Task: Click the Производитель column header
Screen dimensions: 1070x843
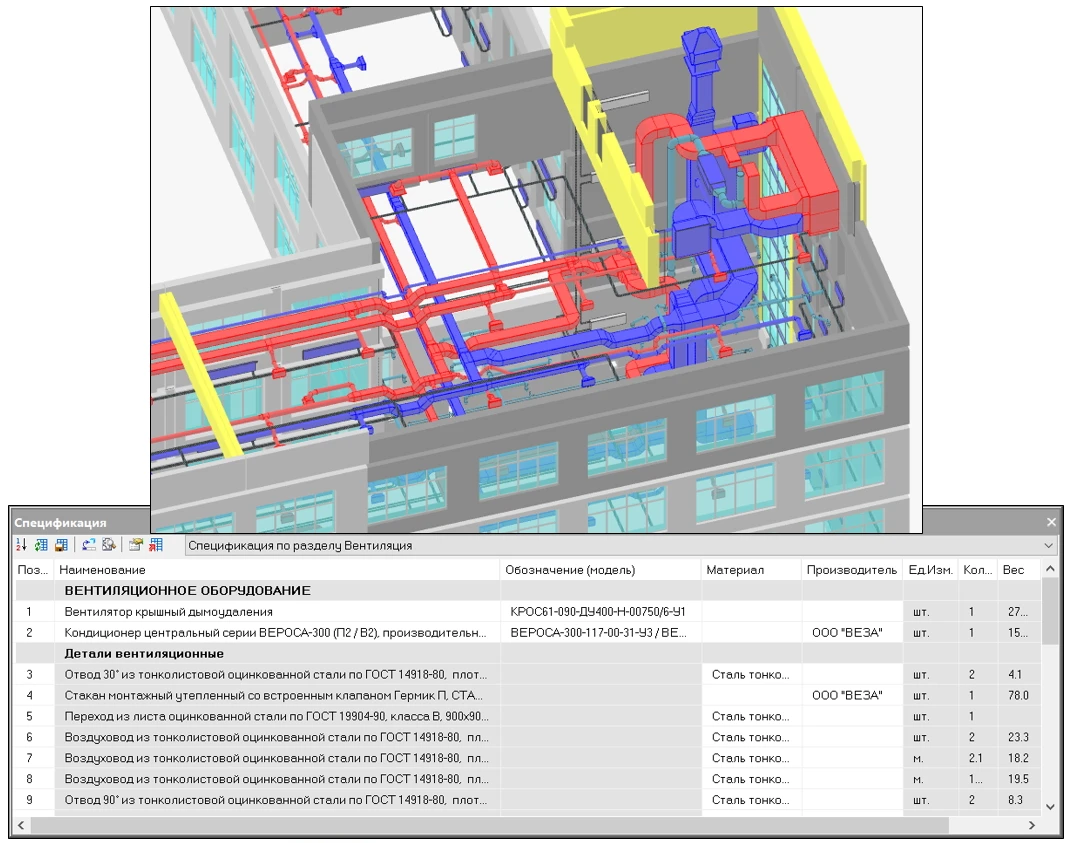Action: pos(851,570)
